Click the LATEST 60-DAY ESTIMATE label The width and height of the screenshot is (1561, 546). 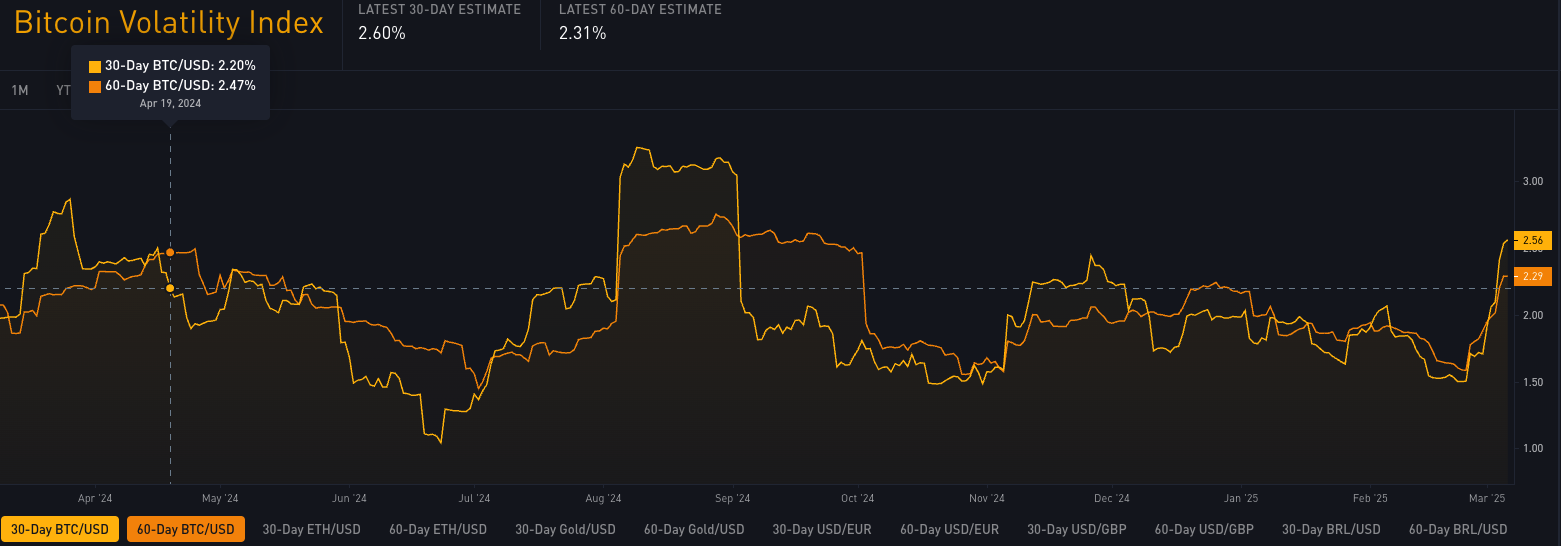640,10
